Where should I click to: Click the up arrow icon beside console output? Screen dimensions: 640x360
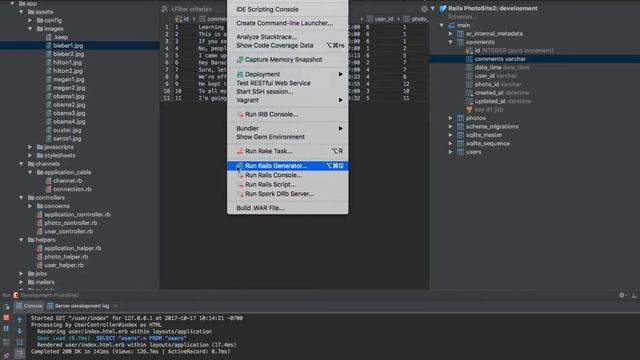click(x=19, y=320)
